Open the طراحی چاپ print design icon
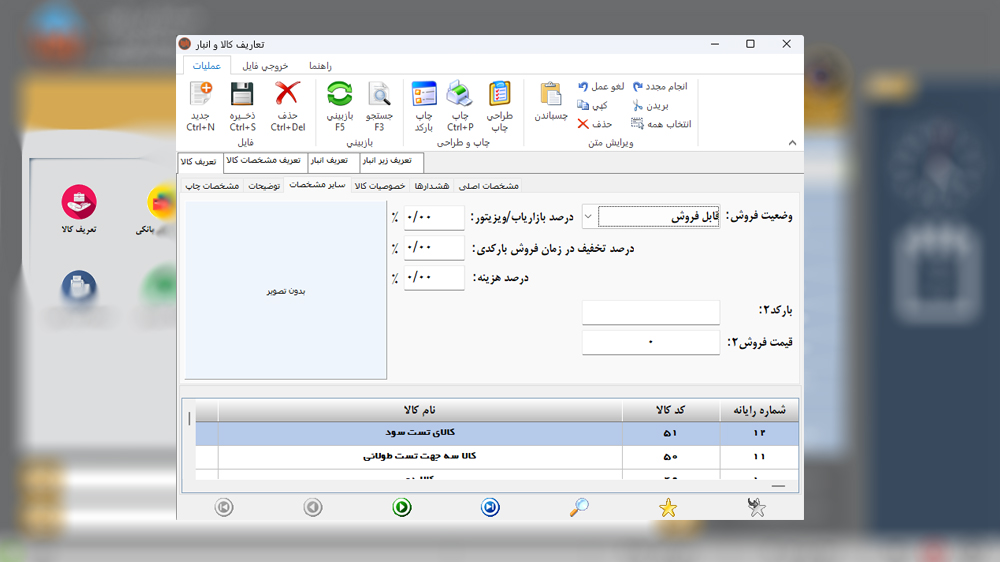1000x562 pixels. pyautogui.click(x=499, y=96)
